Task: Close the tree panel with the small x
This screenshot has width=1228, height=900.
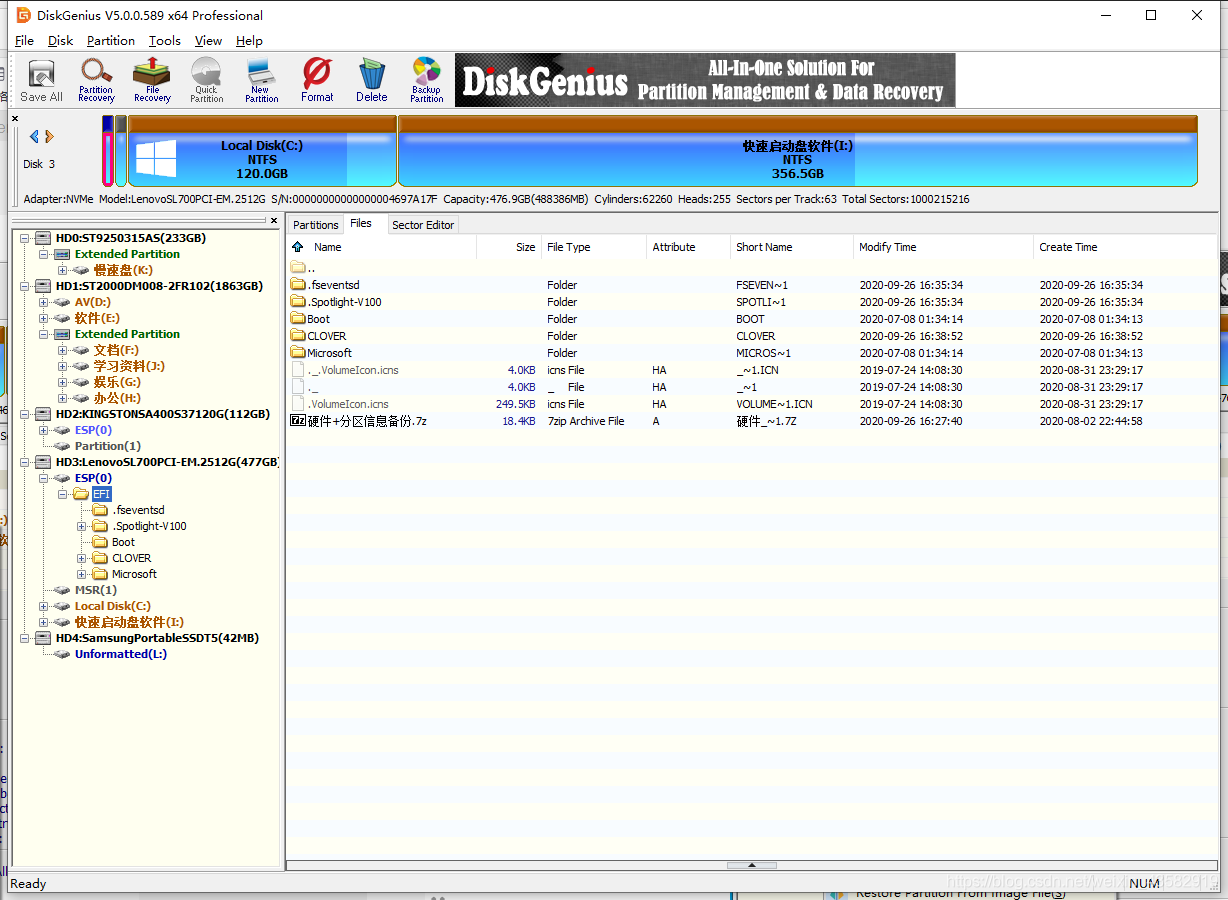Action: pos(274,220)
